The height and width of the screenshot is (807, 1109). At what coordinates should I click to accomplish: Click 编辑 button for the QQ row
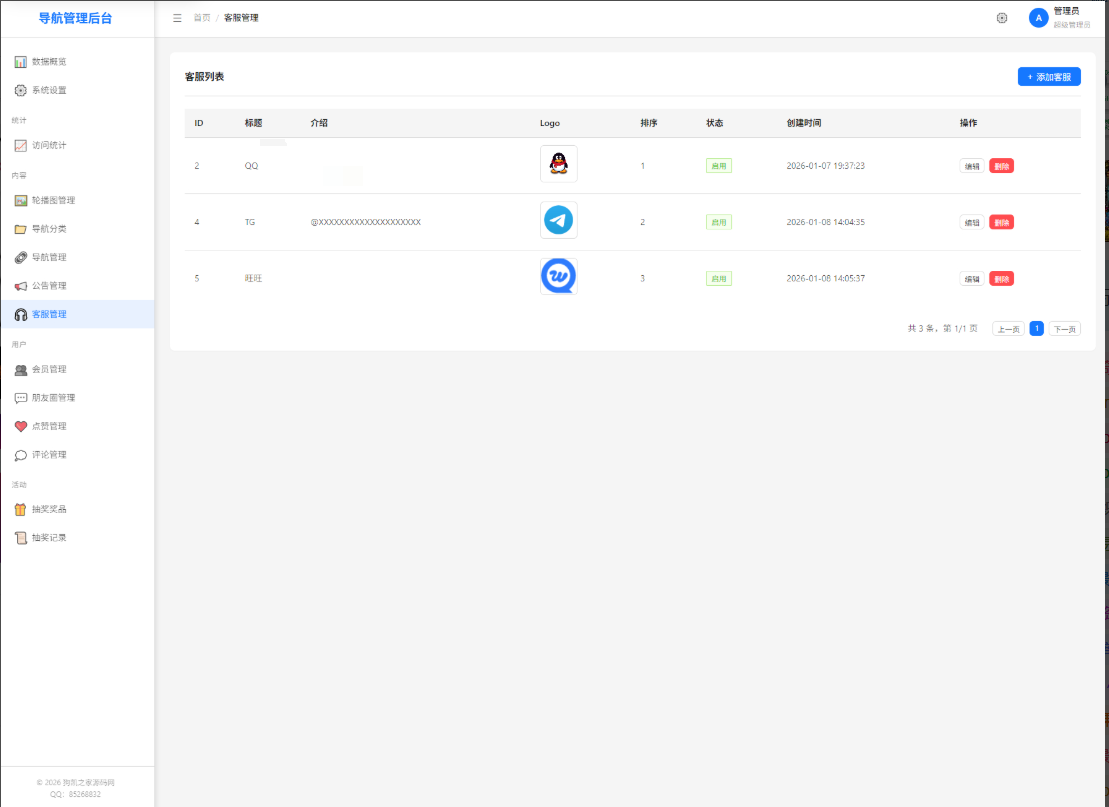click(971, 166)
